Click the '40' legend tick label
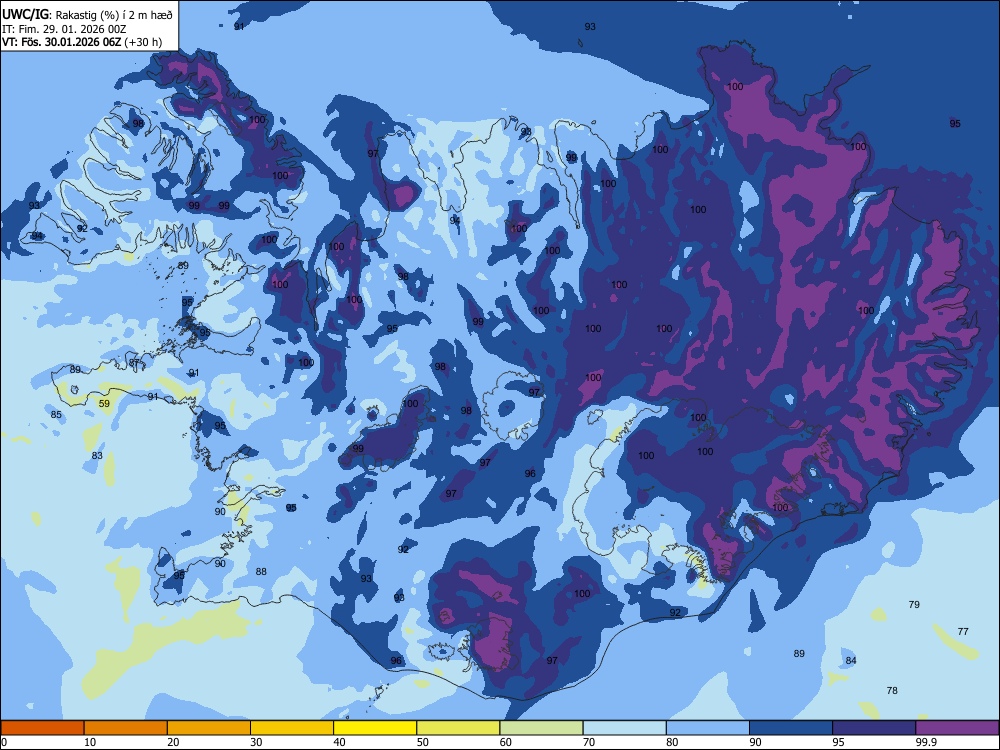Viewport: 1000px width, 750px height. 339,742
